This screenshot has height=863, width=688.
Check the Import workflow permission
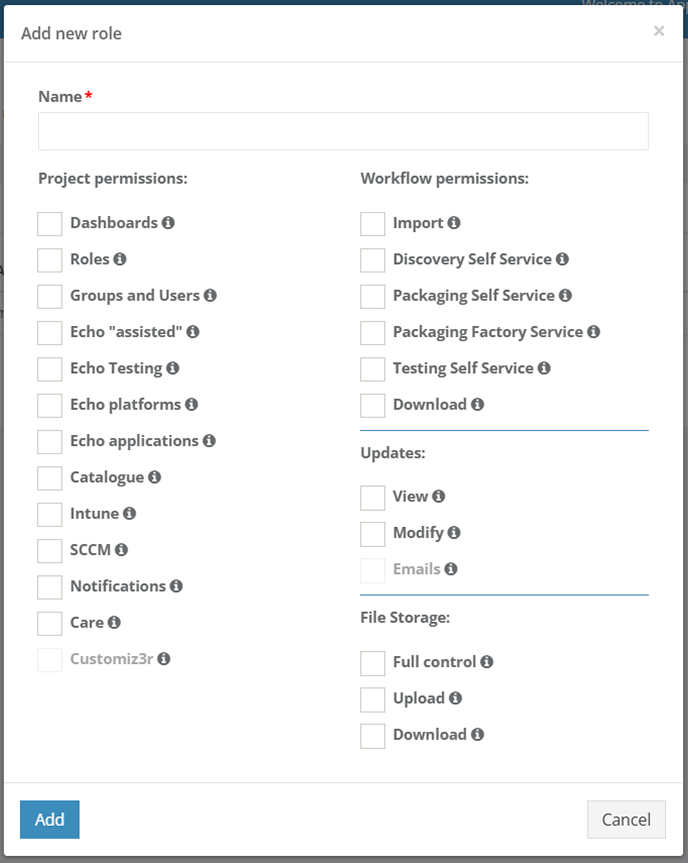(373, 224)
